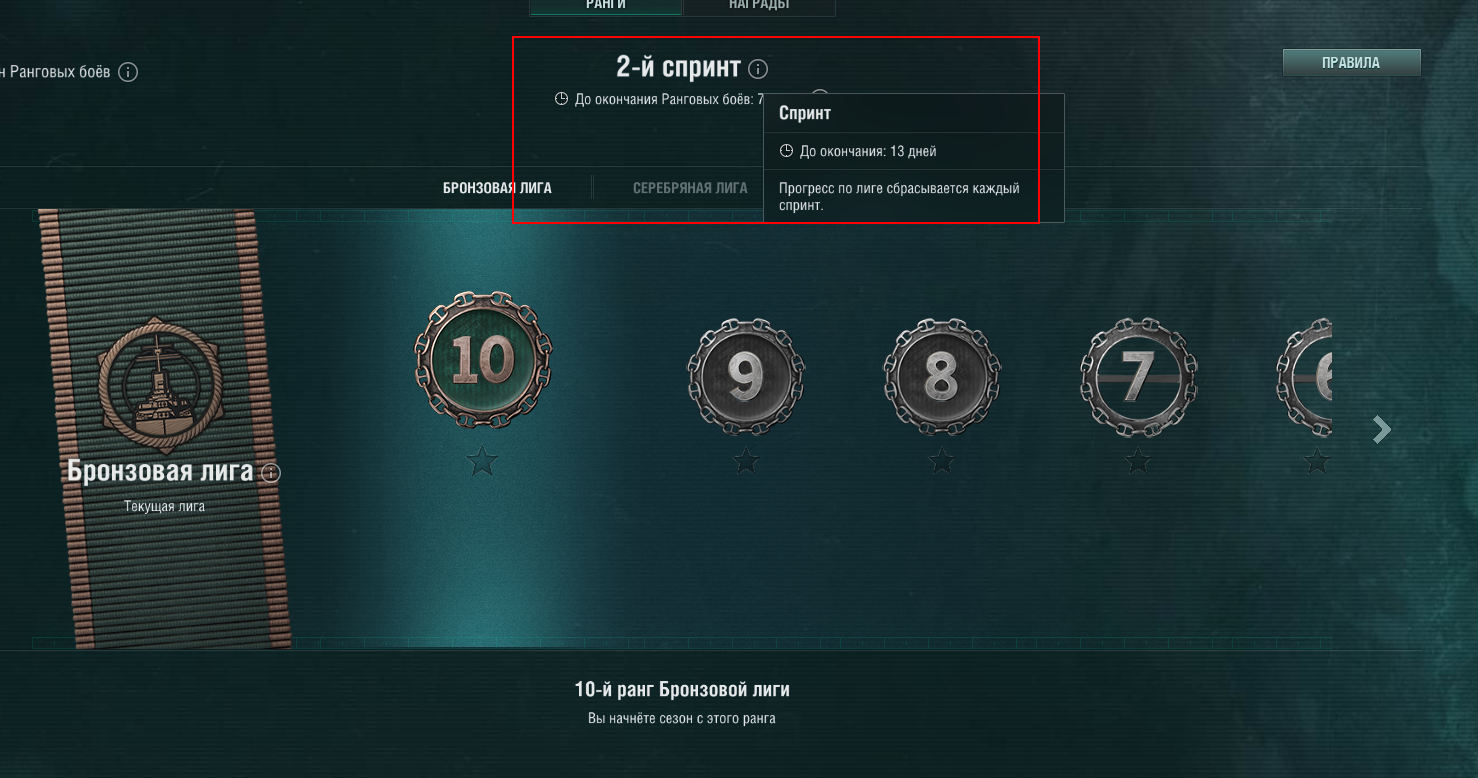Open info icon next to Ранговых боёв

128,72
